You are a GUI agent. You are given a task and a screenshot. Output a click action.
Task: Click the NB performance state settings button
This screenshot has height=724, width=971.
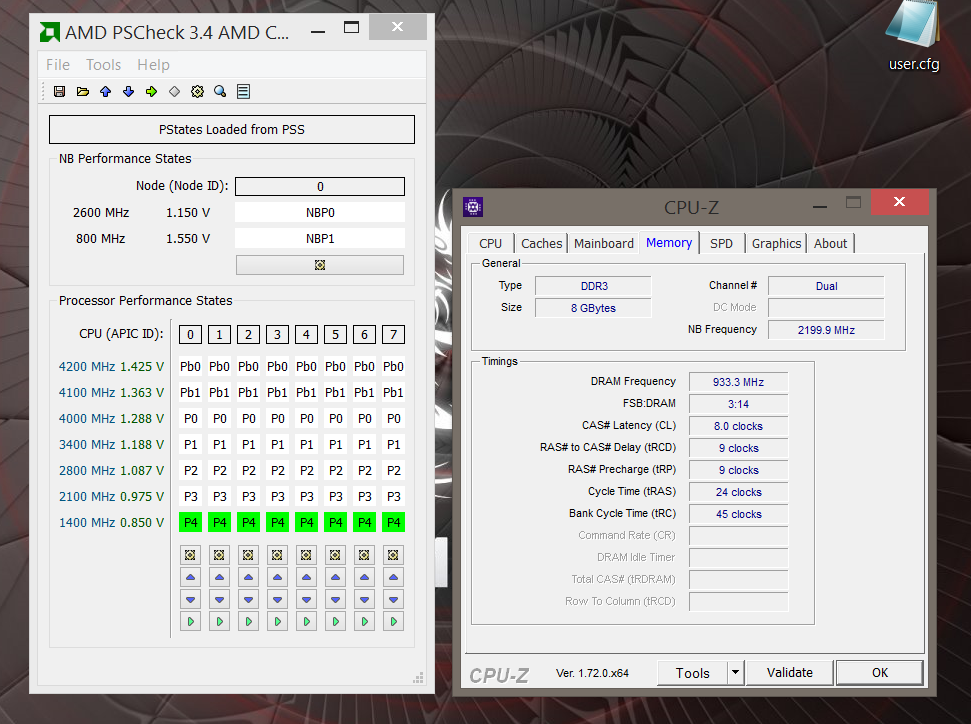point(320,265)
